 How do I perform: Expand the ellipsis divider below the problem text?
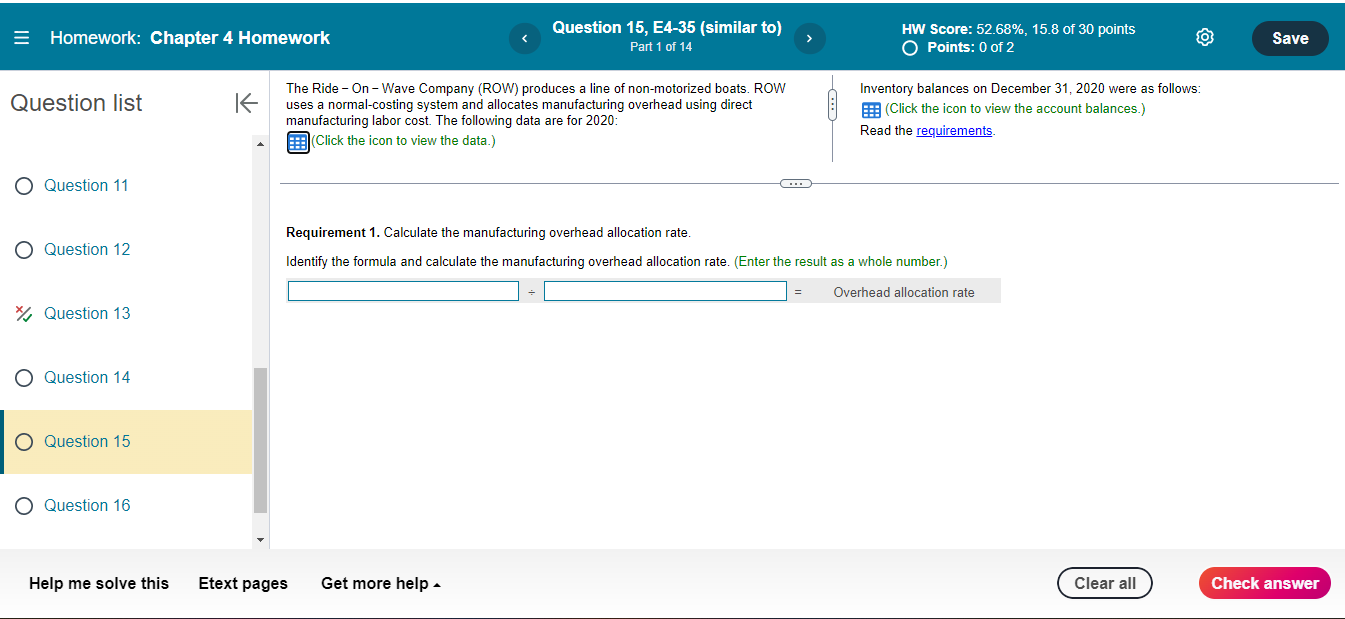795,183
